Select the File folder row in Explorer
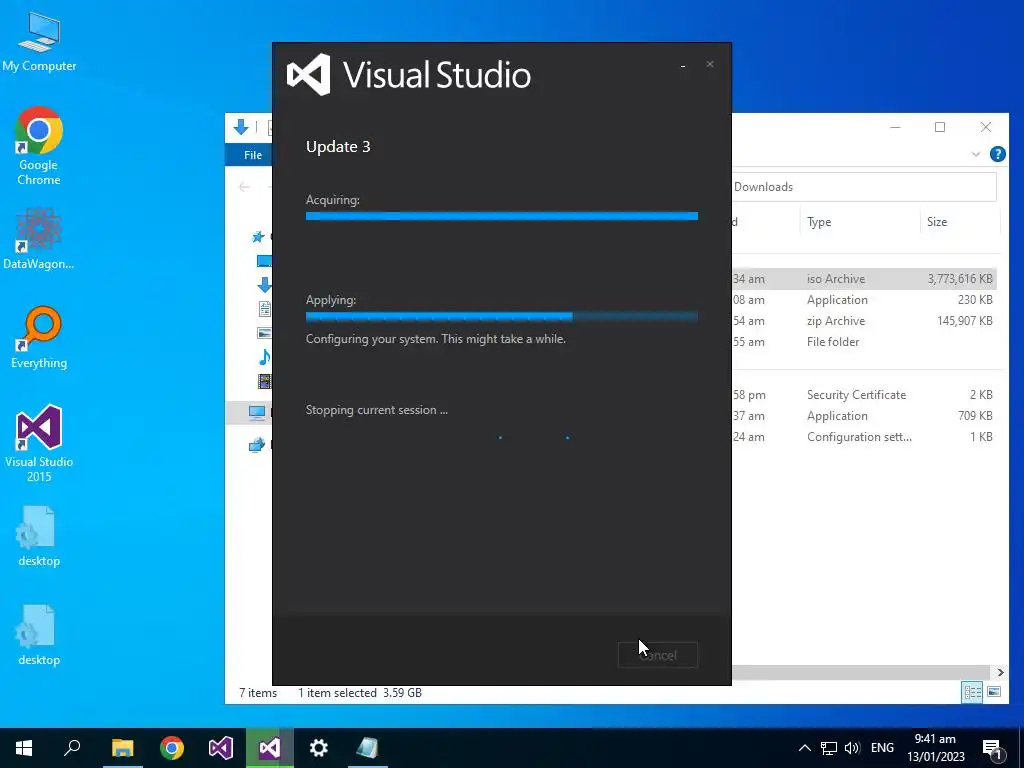 [x=863, y=342]
